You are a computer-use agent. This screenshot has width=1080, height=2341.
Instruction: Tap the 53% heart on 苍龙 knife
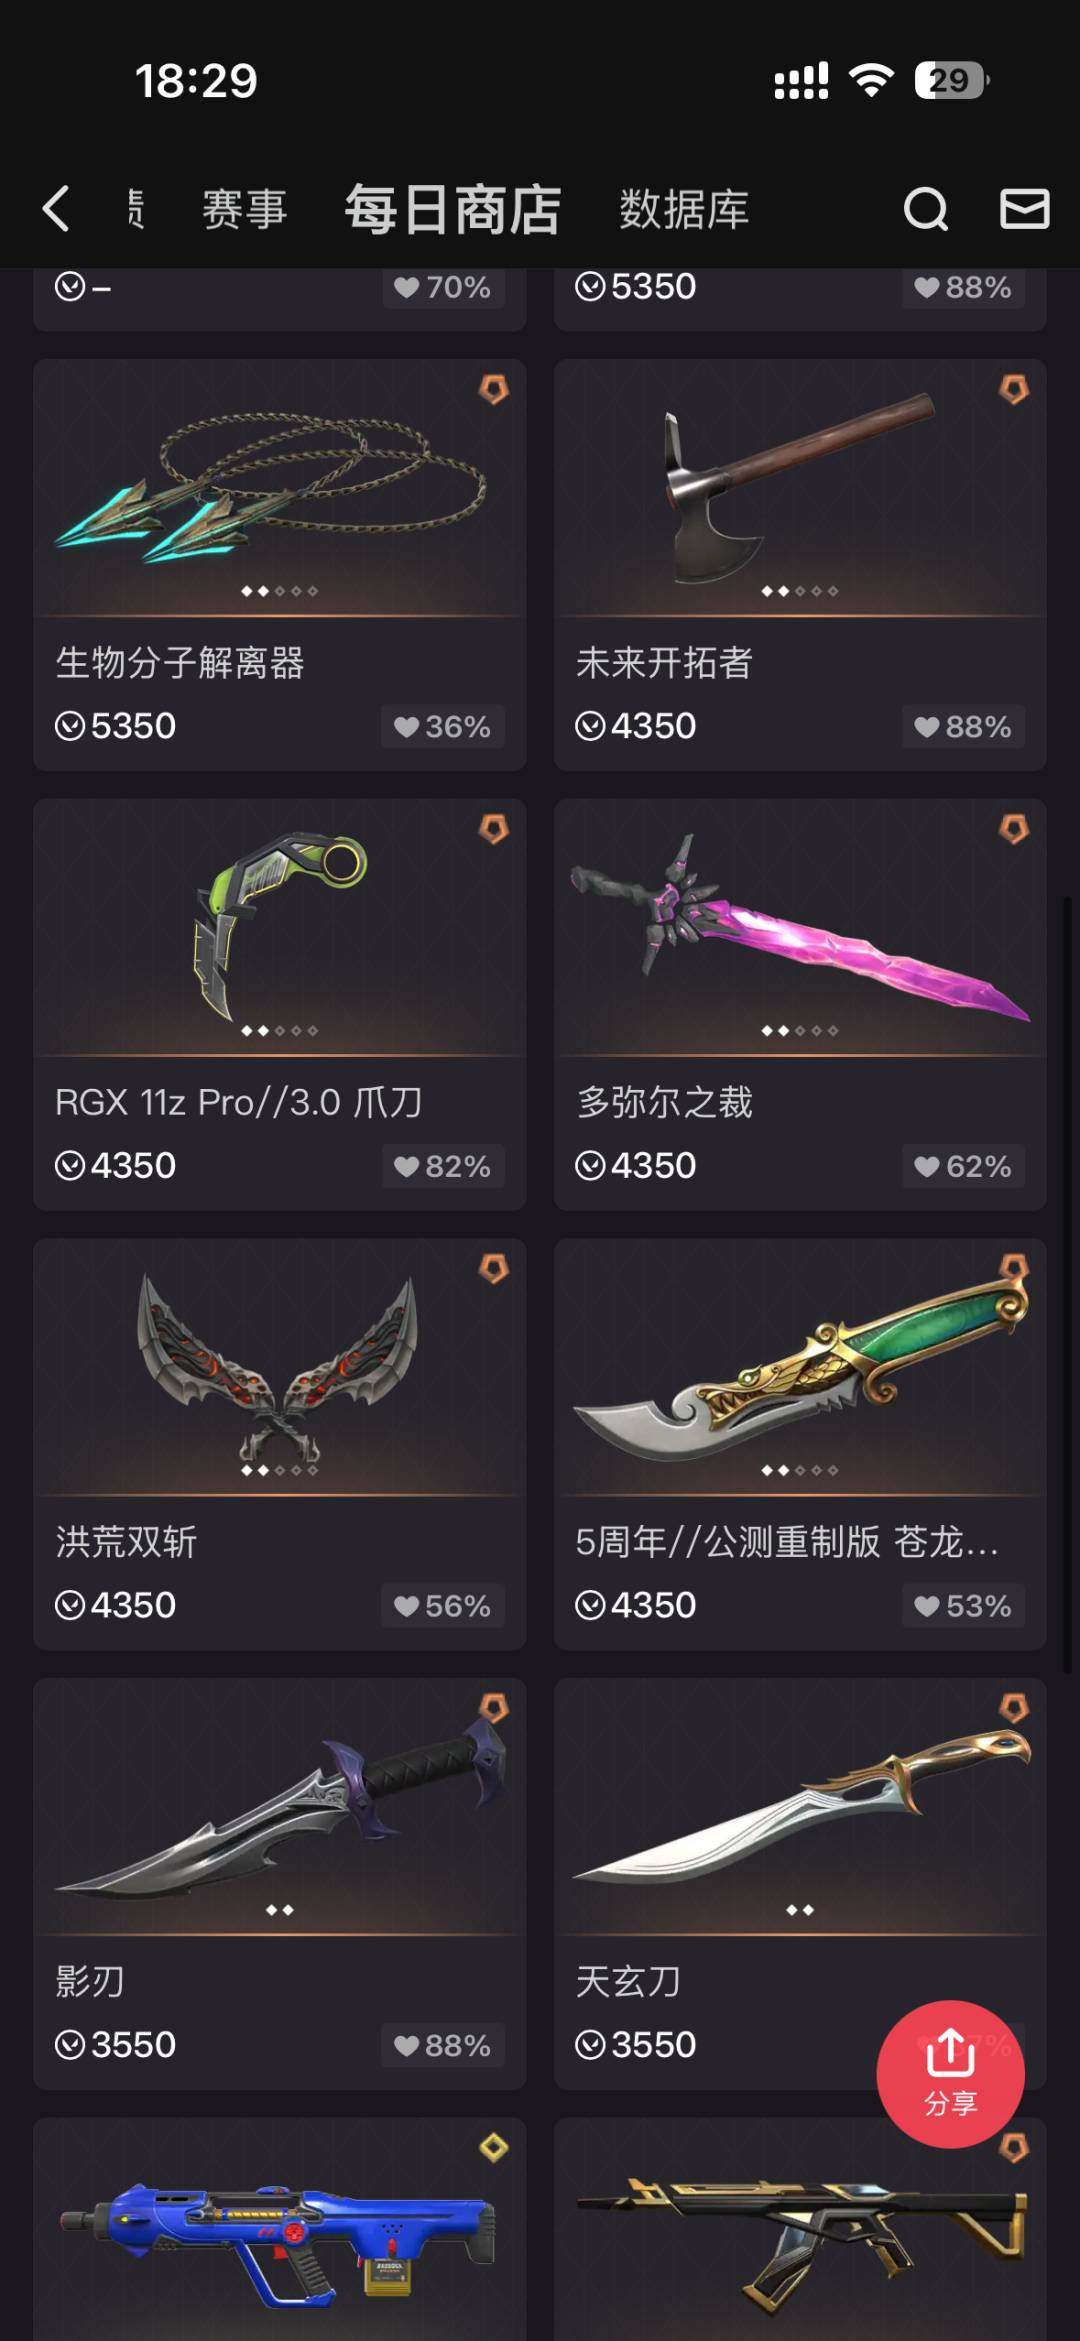[x=963, y=1606]
